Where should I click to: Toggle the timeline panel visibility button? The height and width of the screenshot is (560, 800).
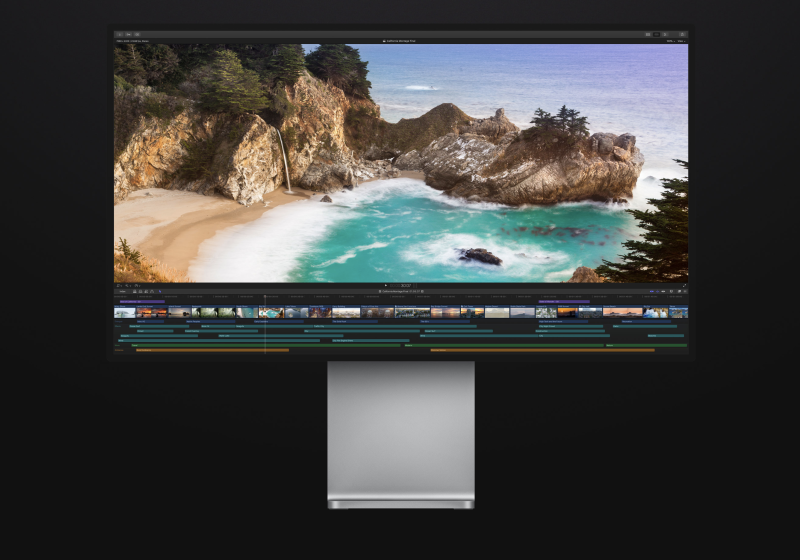[x=659, y=34]
